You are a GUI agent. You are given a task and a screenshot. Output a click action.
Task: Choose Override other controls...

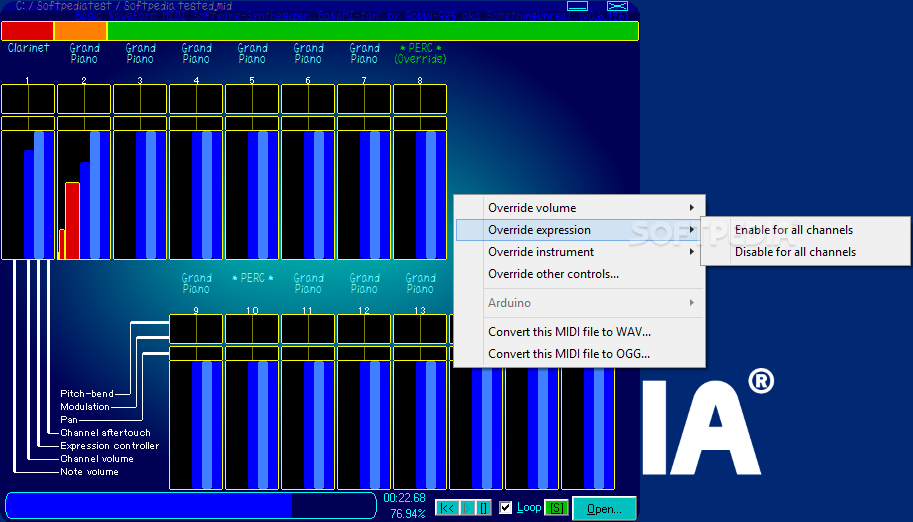click(579, 274)
